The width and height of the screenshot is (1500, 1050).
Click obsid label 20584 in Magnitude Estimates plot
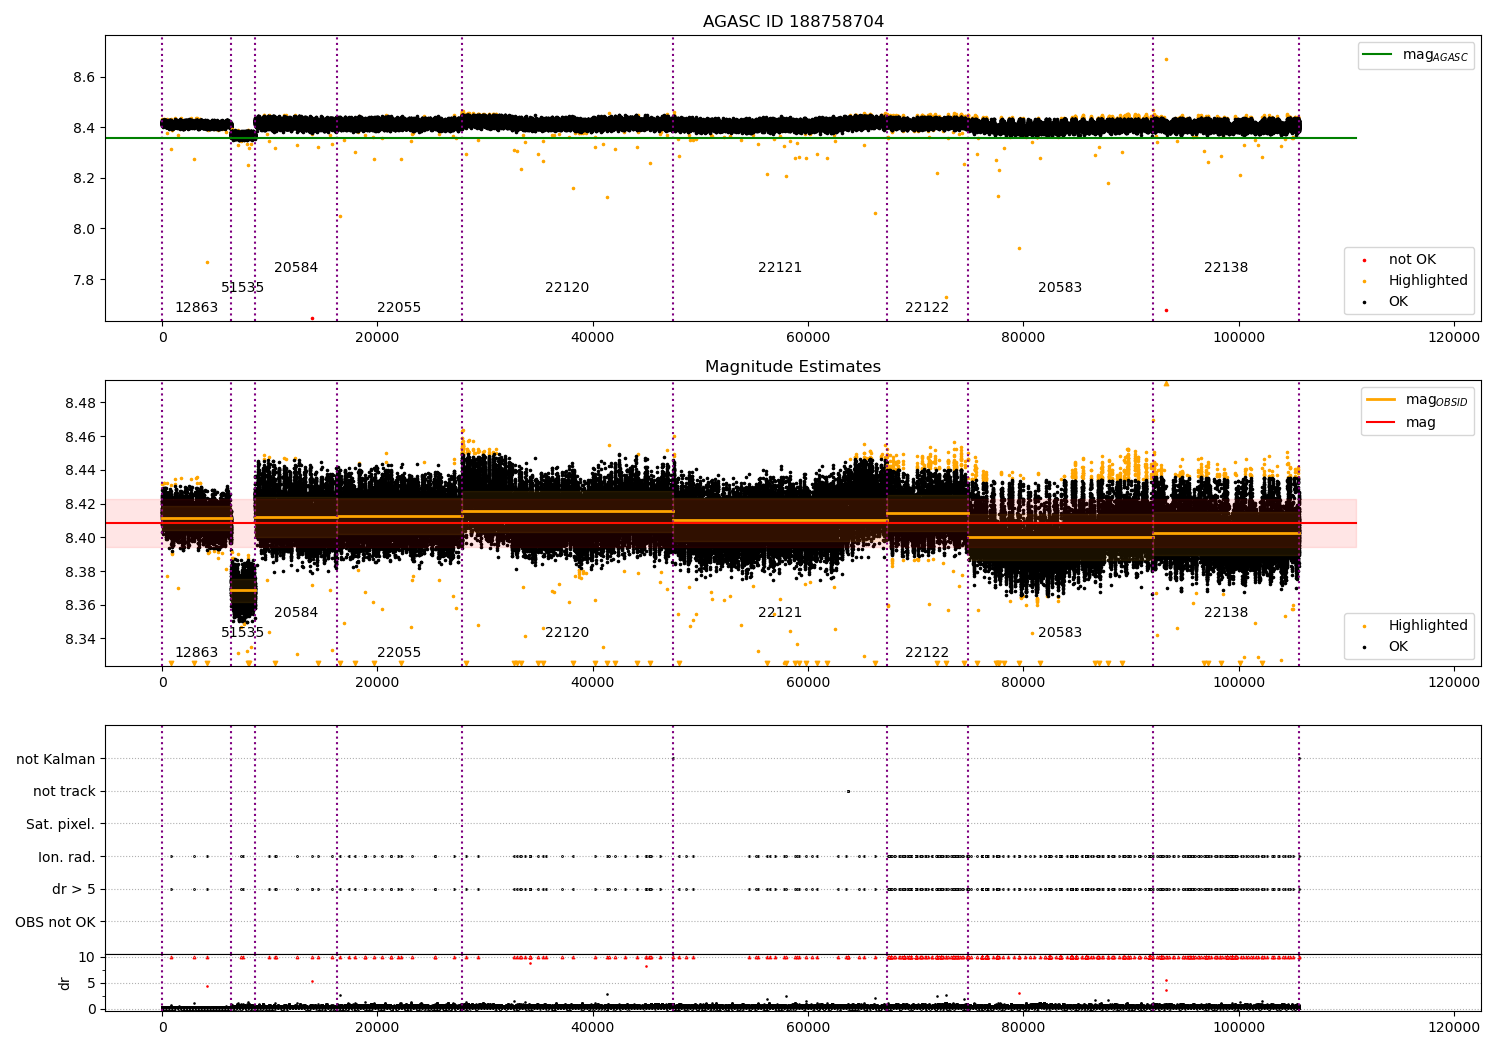tap(296, 613)
